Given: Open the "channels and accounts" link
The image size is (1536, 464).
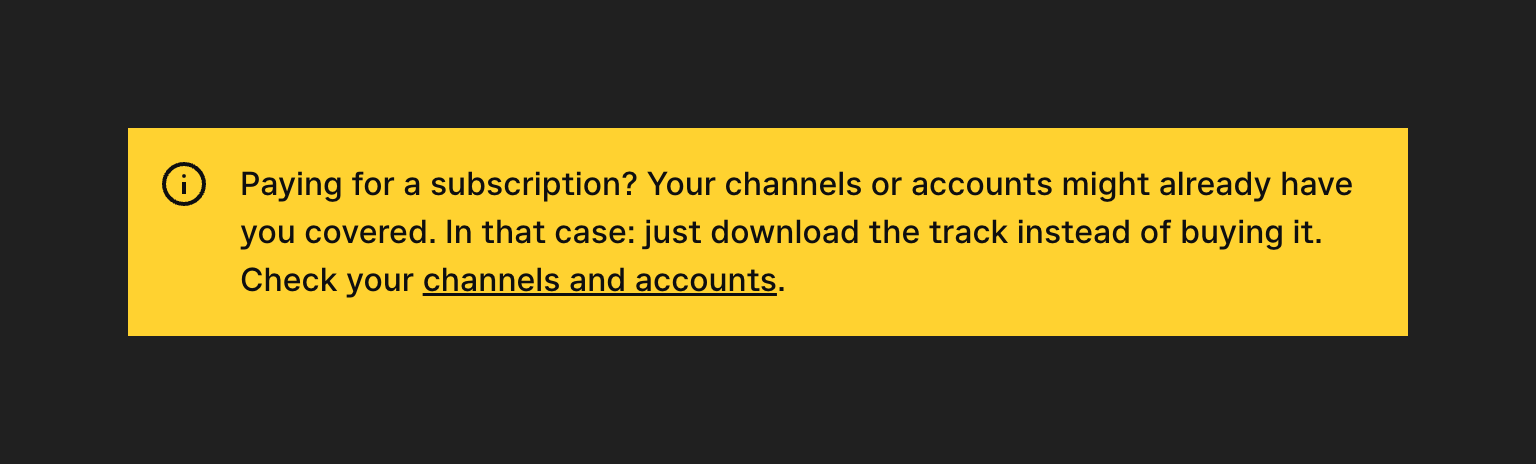Looking at the screenshot, I should point(599,280).
